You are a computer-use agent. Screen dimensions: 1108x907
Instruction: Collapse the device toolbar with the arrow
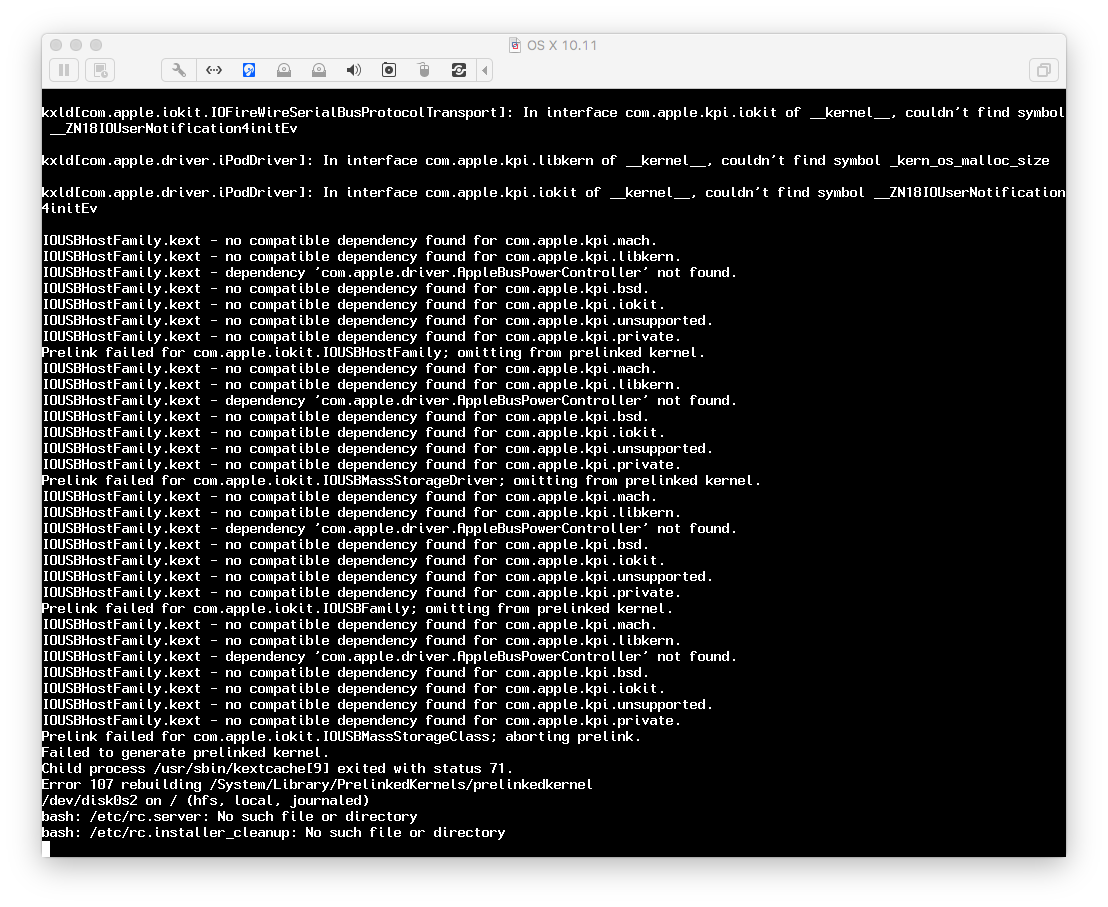(485, 70)
